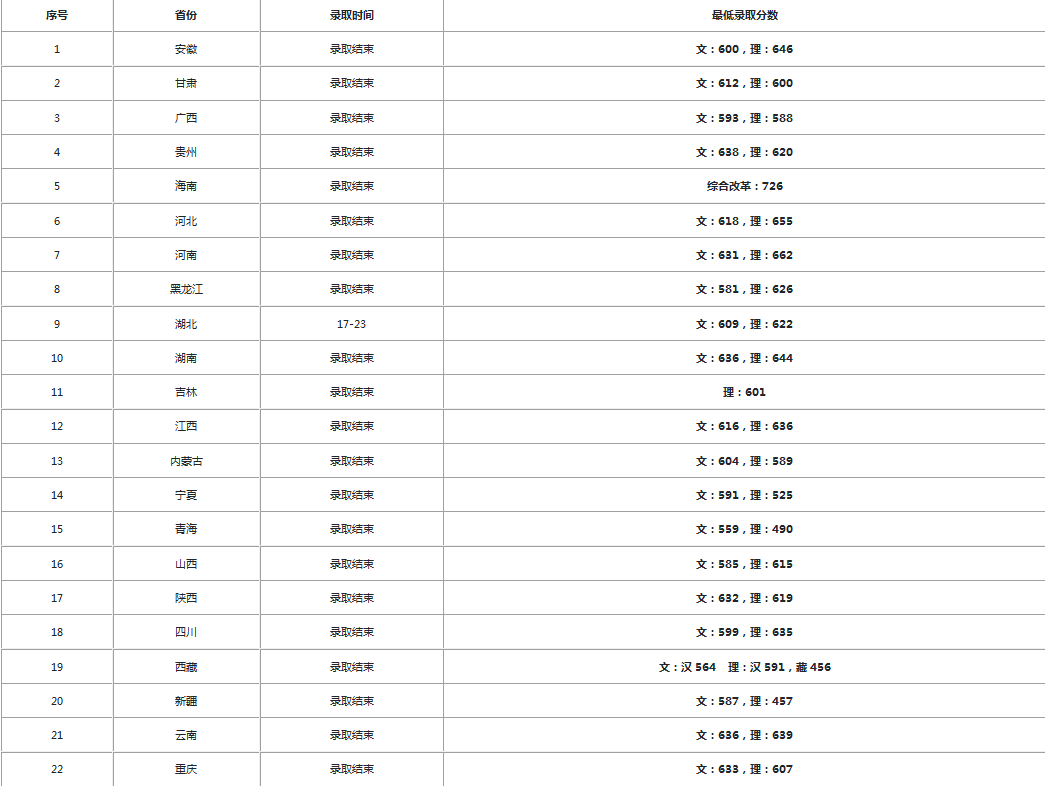Click the 最低录取分数 column header
The height and width of the screenshot is (786, 1045).
744,15
